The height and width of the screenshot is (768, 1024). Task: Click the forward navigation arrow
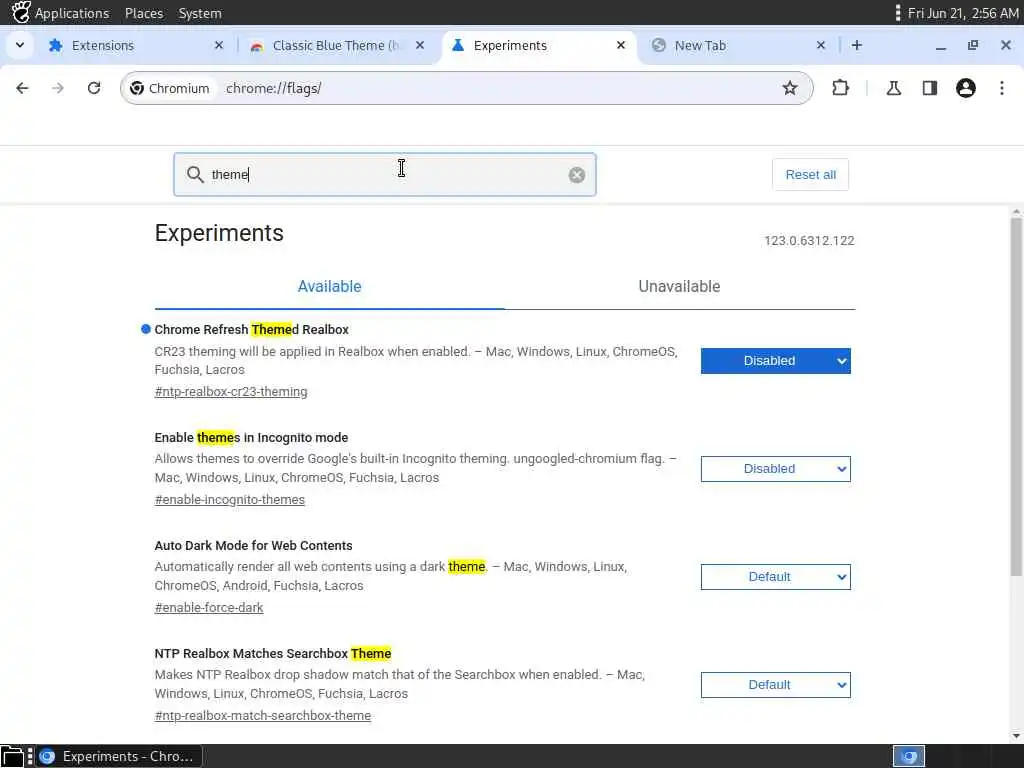point(58,88)
